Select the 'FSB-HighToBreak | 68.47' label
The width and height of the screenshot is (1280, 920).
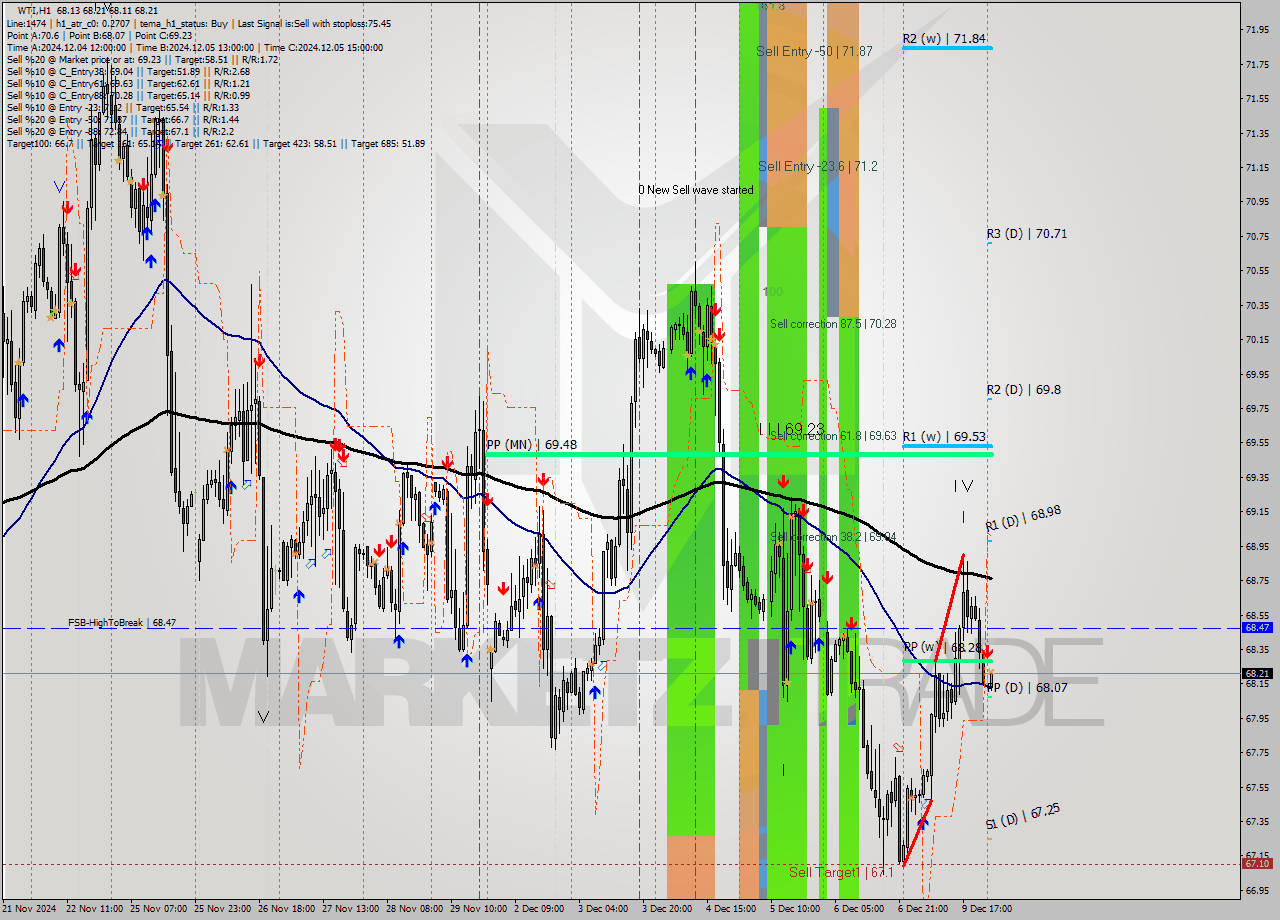point(122,623)
